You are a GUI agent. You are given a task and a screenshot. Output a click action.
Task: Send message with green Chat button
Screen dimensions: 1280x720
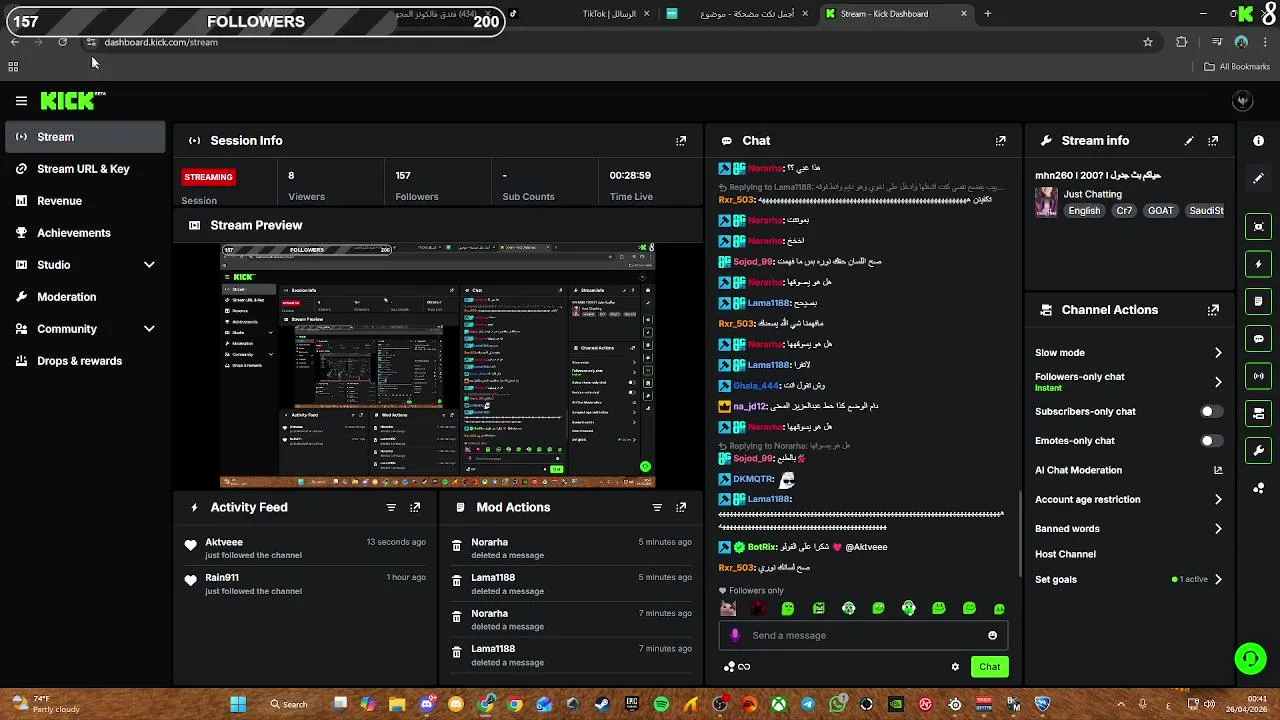[989, 667]
